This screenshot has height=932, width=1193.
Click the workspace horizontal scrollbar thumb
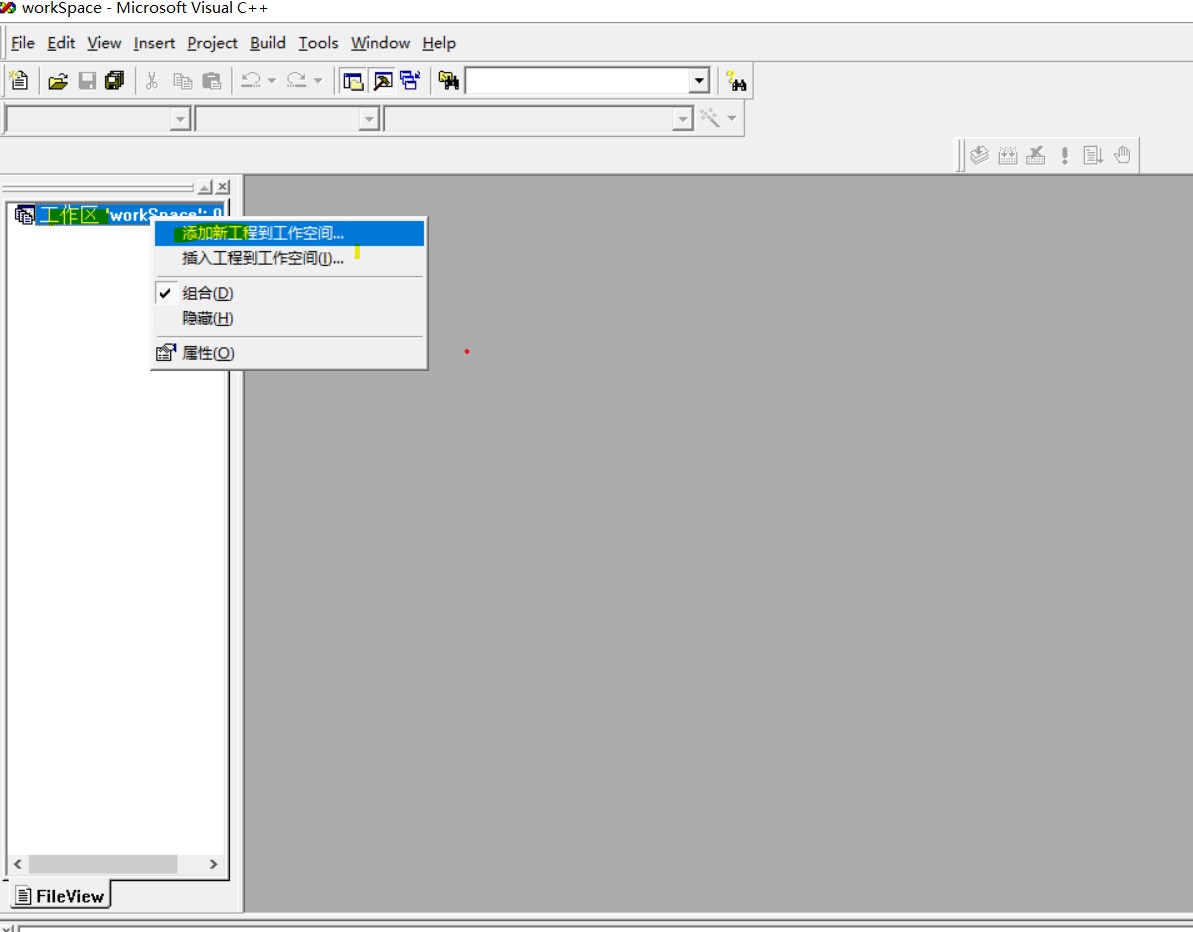tap(103, 864)
